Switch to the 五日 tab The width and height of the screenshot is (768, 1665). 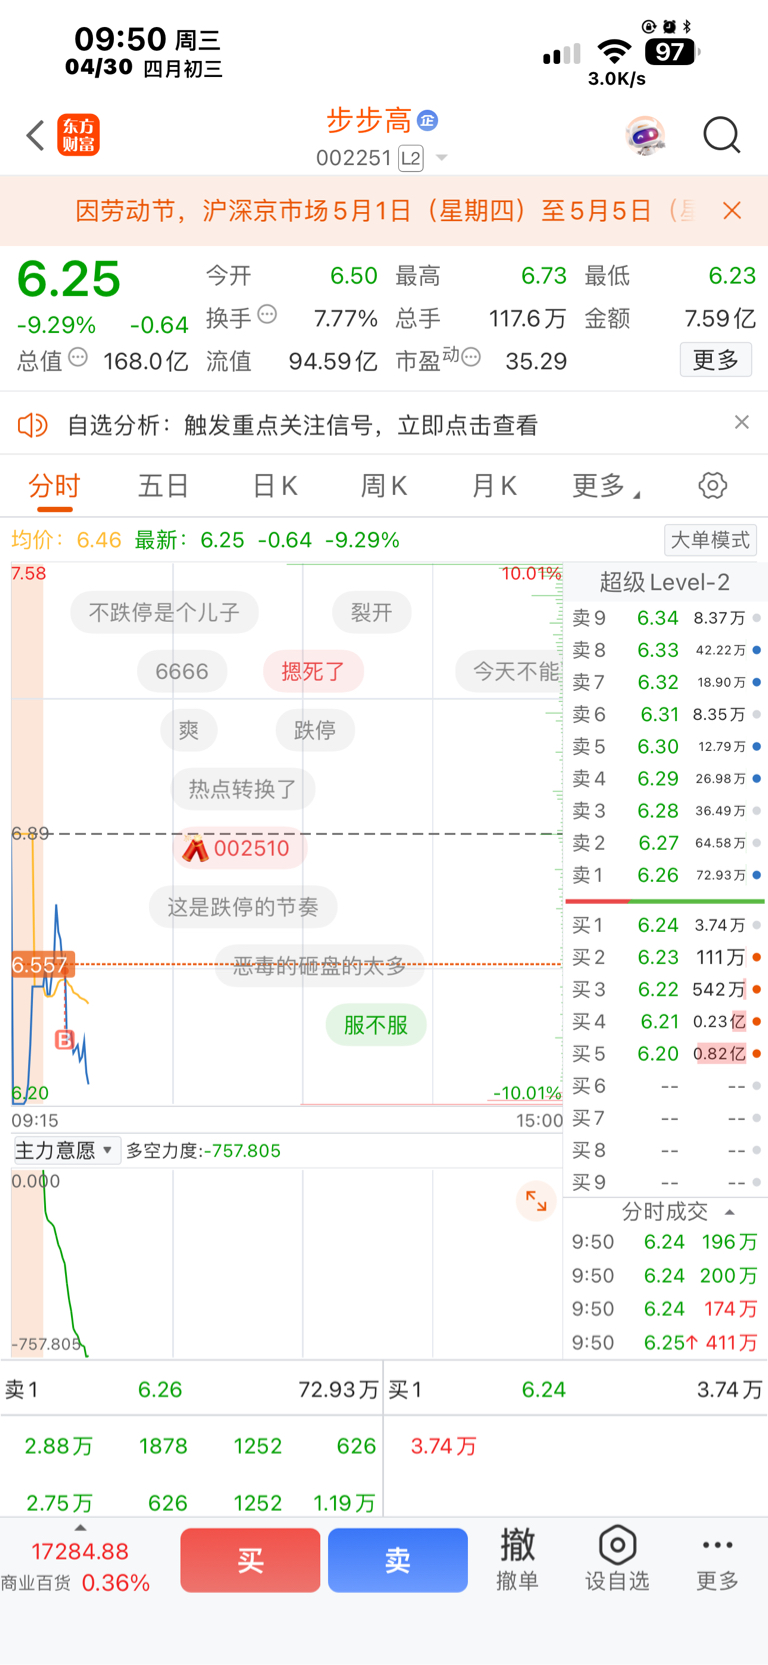click(x=163, y=487)
